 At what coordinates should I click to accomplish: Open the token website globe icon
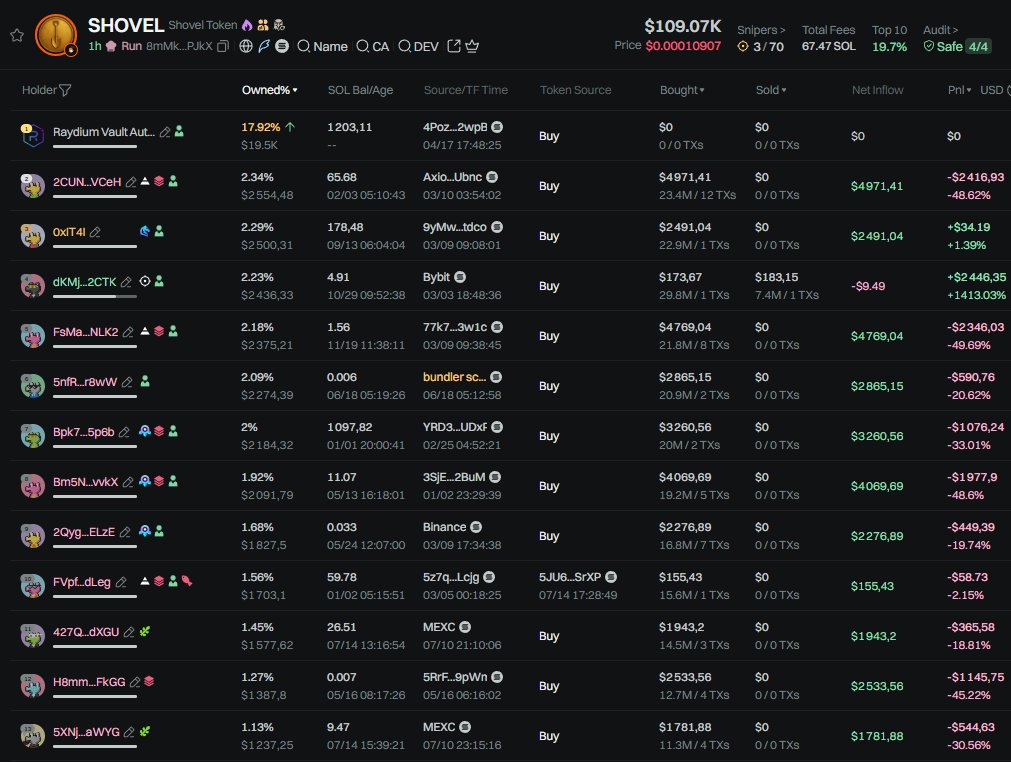click(246, 46)
